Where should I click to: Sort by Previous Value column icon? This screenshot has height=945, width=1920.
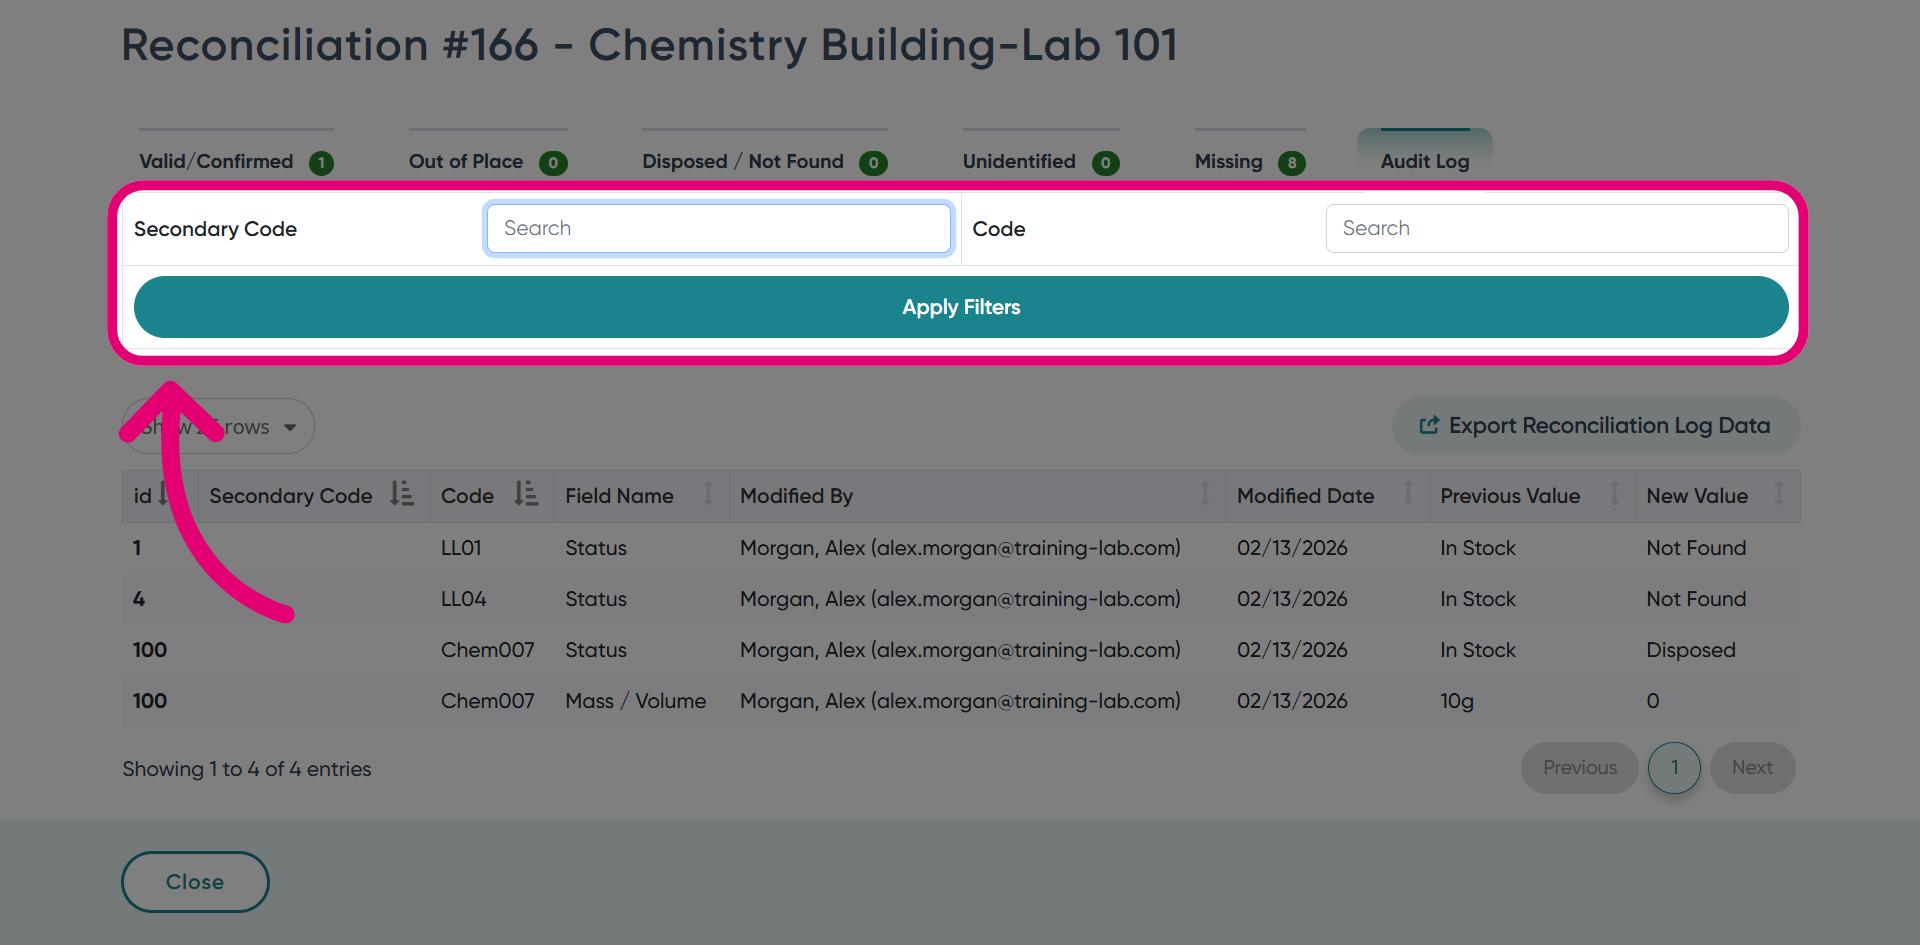(x=1614, y=494)
